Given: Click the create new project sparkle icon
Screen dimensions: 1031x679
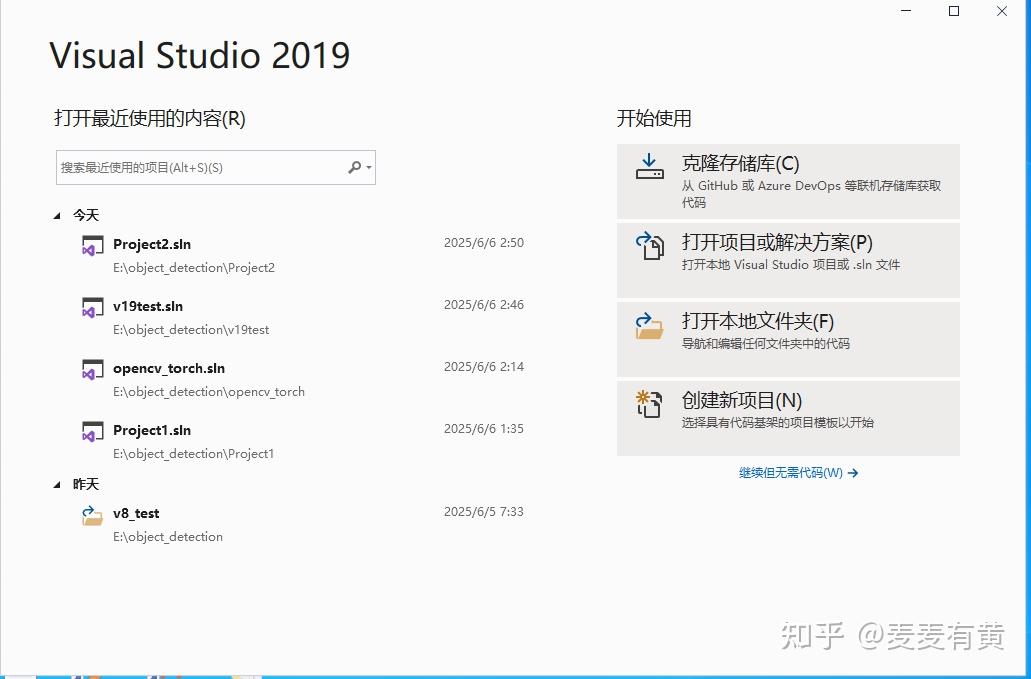Looking at the screenshot, I should tap(649, 404).
